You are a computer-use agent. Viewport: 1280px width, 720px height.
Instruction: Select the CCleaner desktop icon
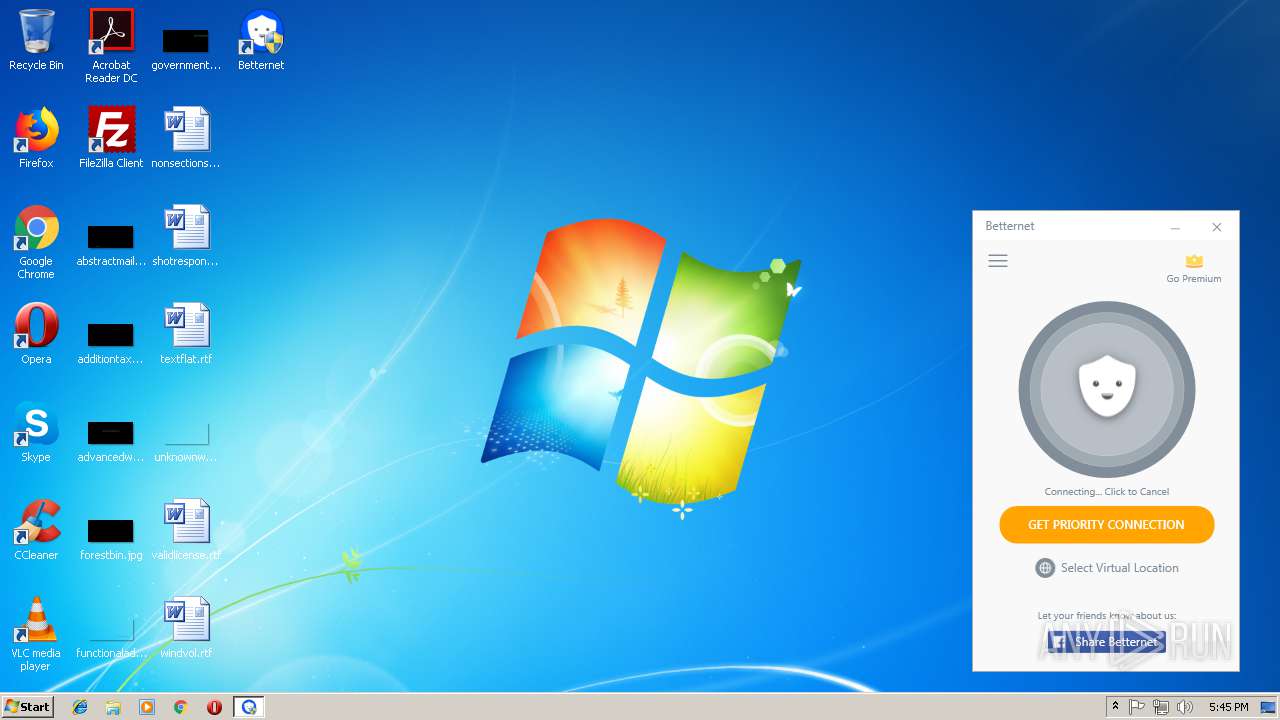click(x=36, y=531)
